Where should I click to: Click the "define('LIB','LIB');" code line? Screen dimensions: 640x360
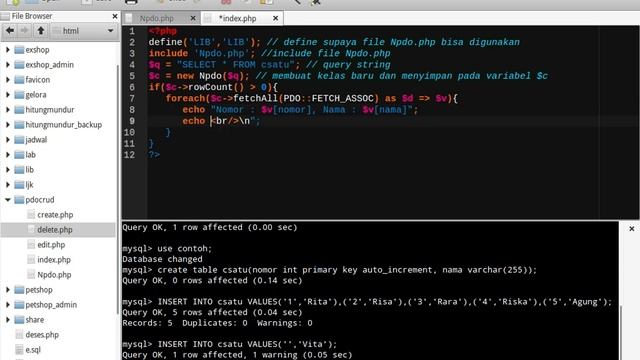[334, 42]
